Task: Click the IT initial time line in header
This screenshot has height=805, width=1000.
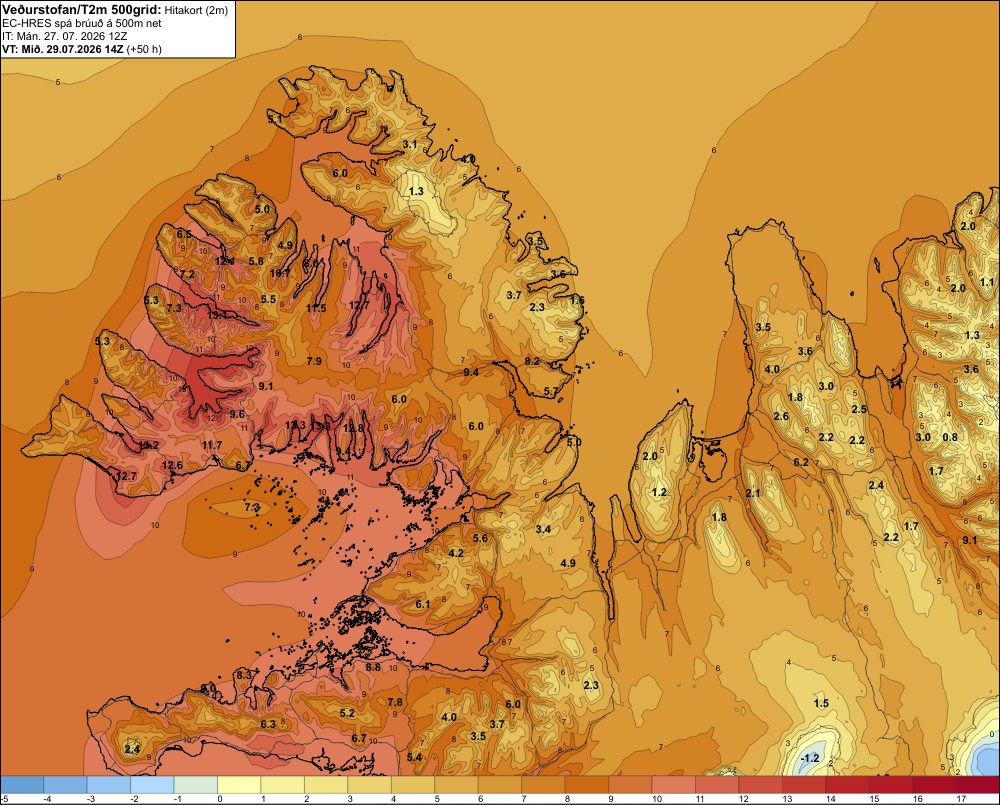Action: pos(64,36)
